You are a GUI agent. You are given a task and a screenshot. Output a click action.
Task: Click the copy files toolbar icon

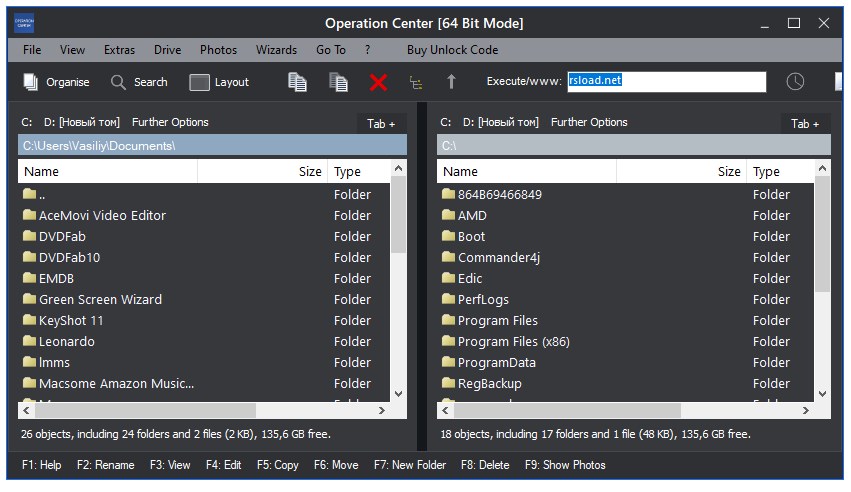297,82
